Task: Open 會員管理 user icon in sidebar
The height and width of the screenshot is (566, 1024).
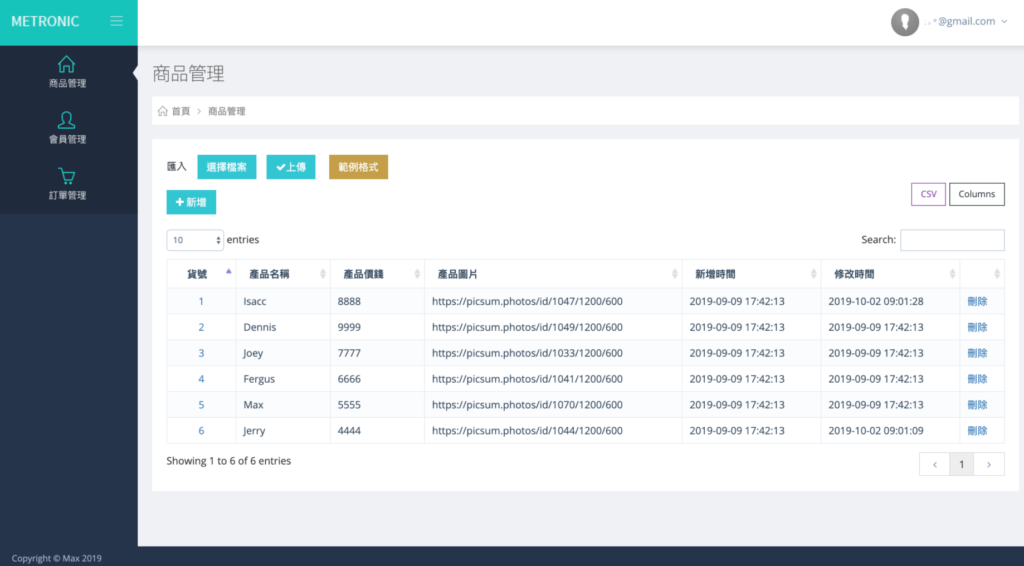Action: coord(67,120)
